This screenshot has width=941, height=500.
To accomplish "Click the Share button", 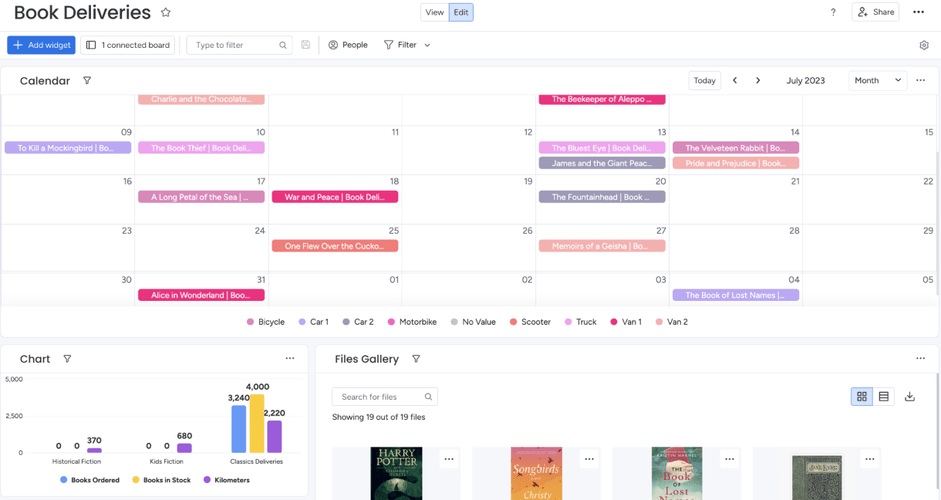I will click(x=876, y=13).
